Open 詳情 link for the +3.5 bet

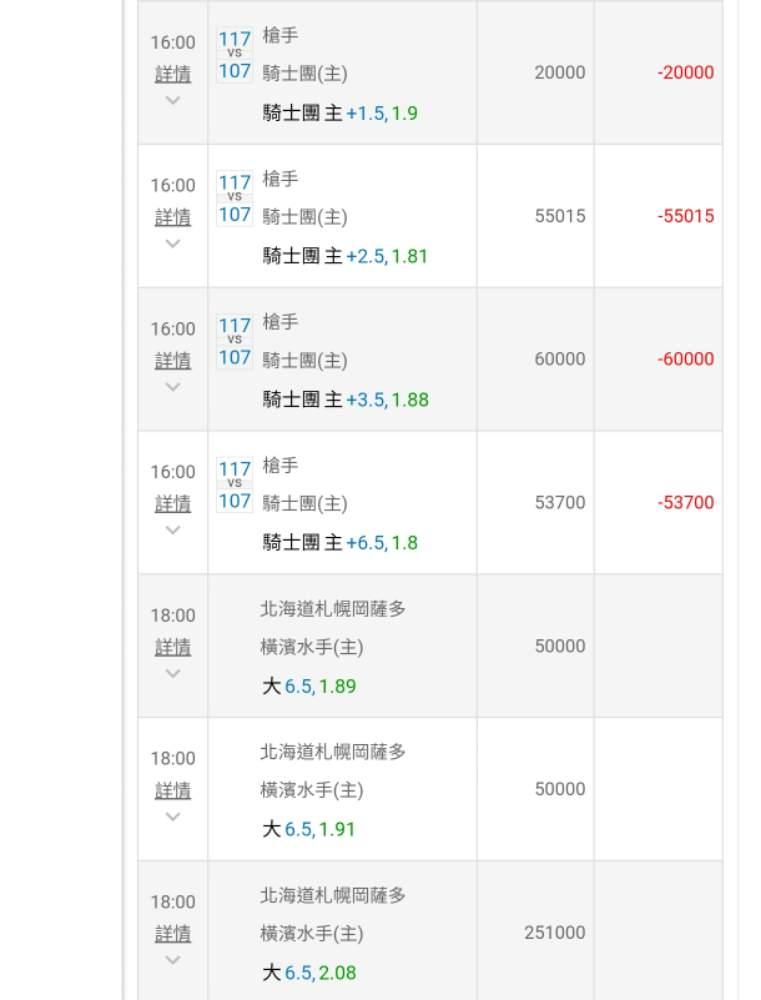(x=173, y=361)
